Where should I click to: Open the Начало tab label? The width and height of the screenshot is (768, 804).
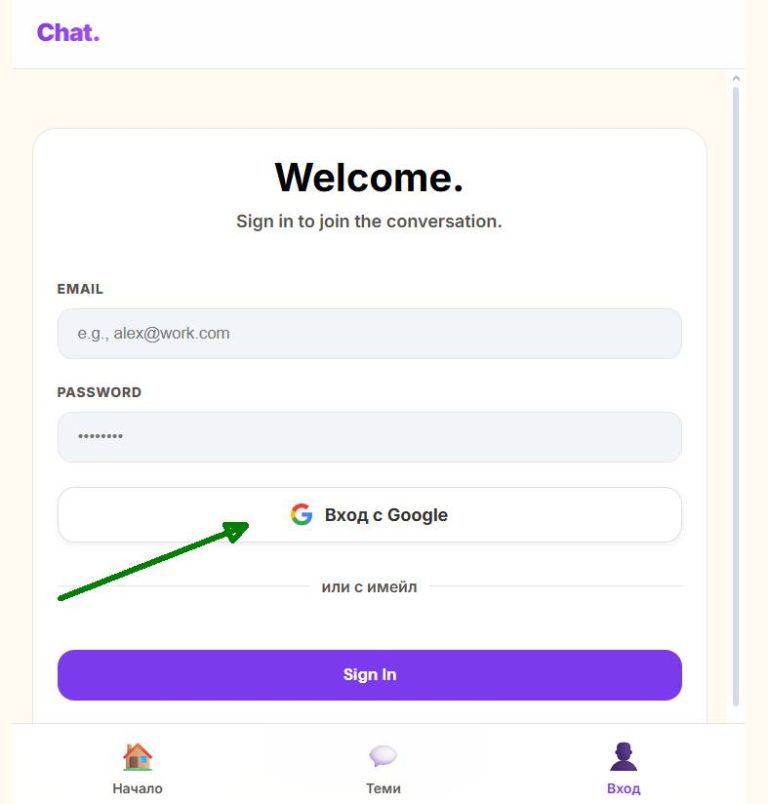tap(137, 788)
